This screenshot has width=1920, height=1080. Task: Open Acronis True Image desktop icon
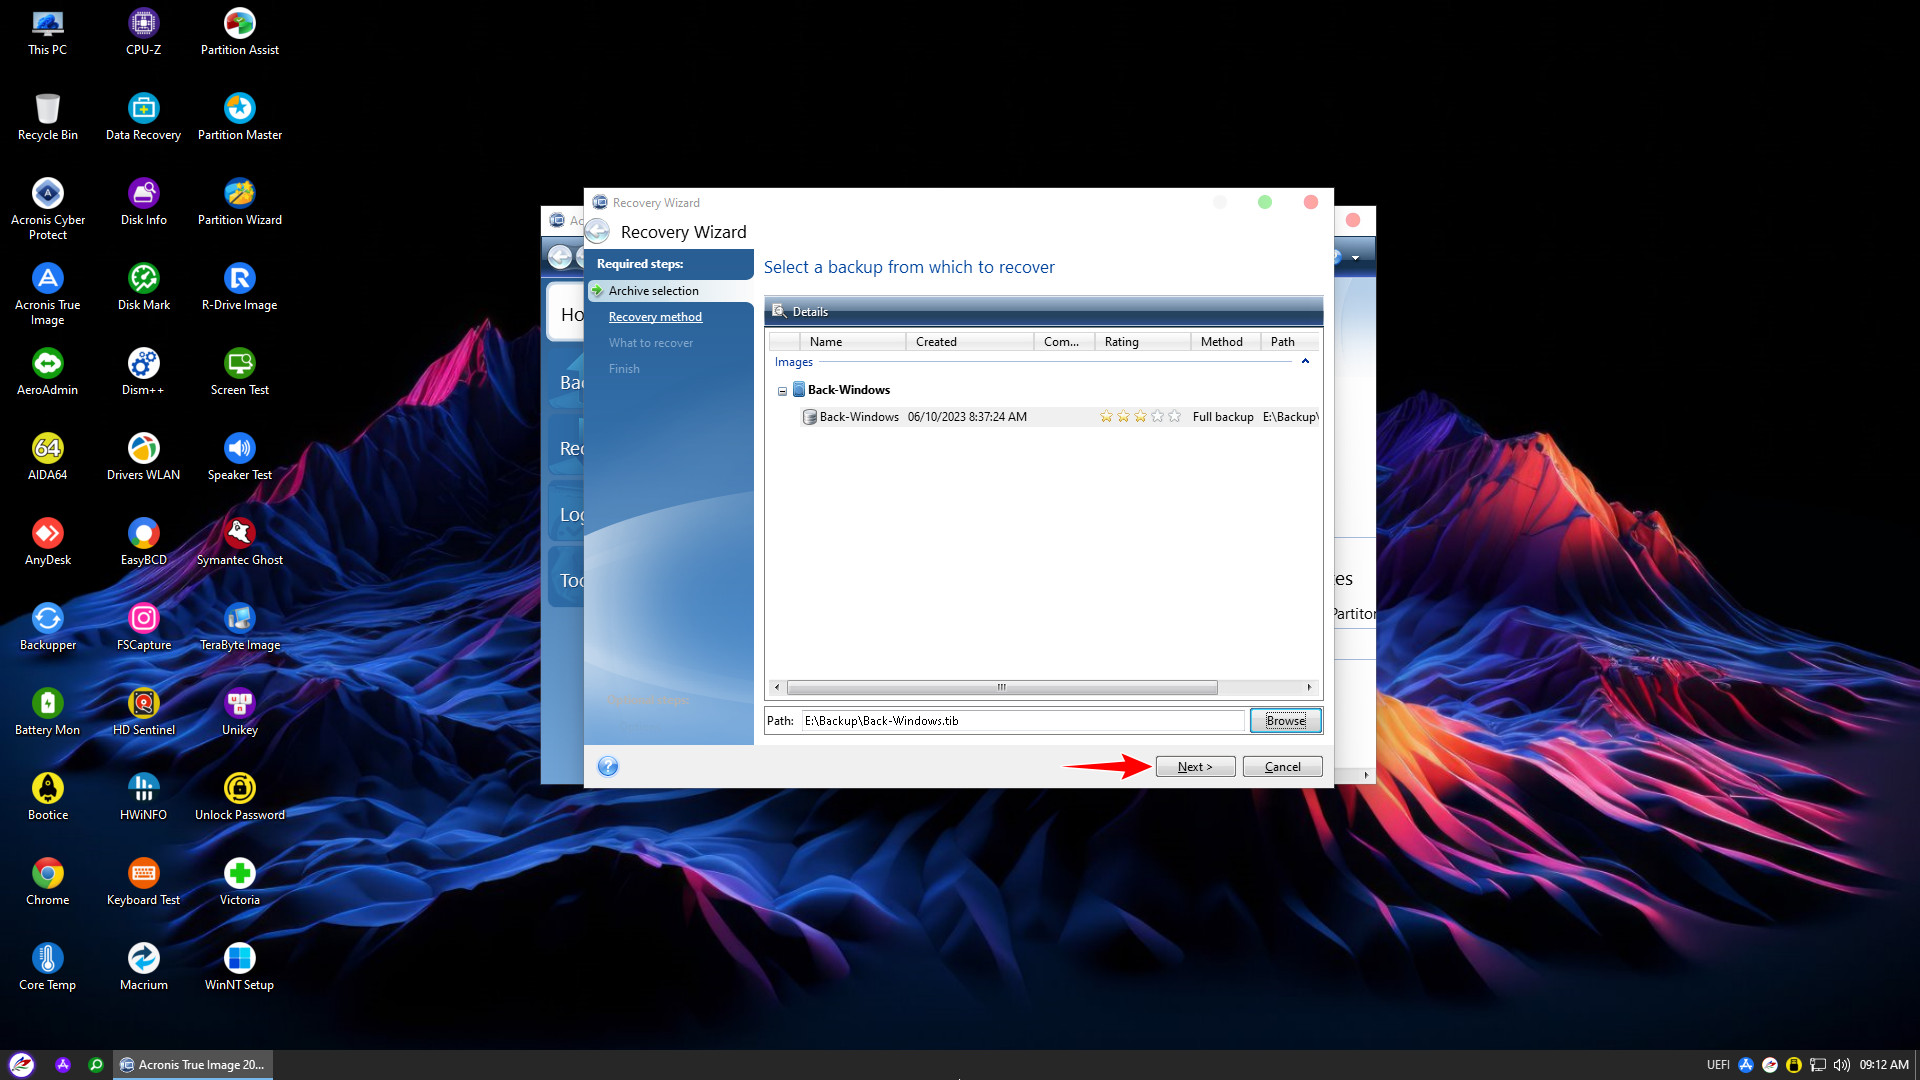click(x=47, y=279)
